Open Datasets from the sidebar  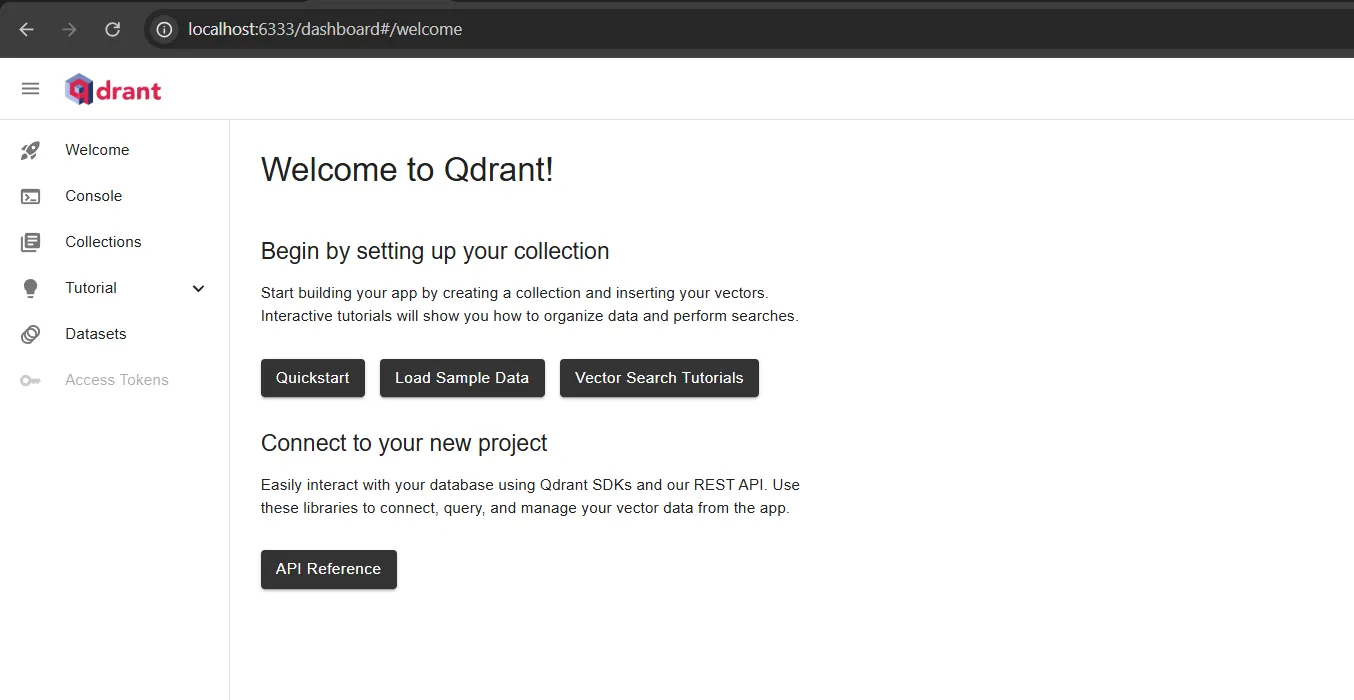115,334
